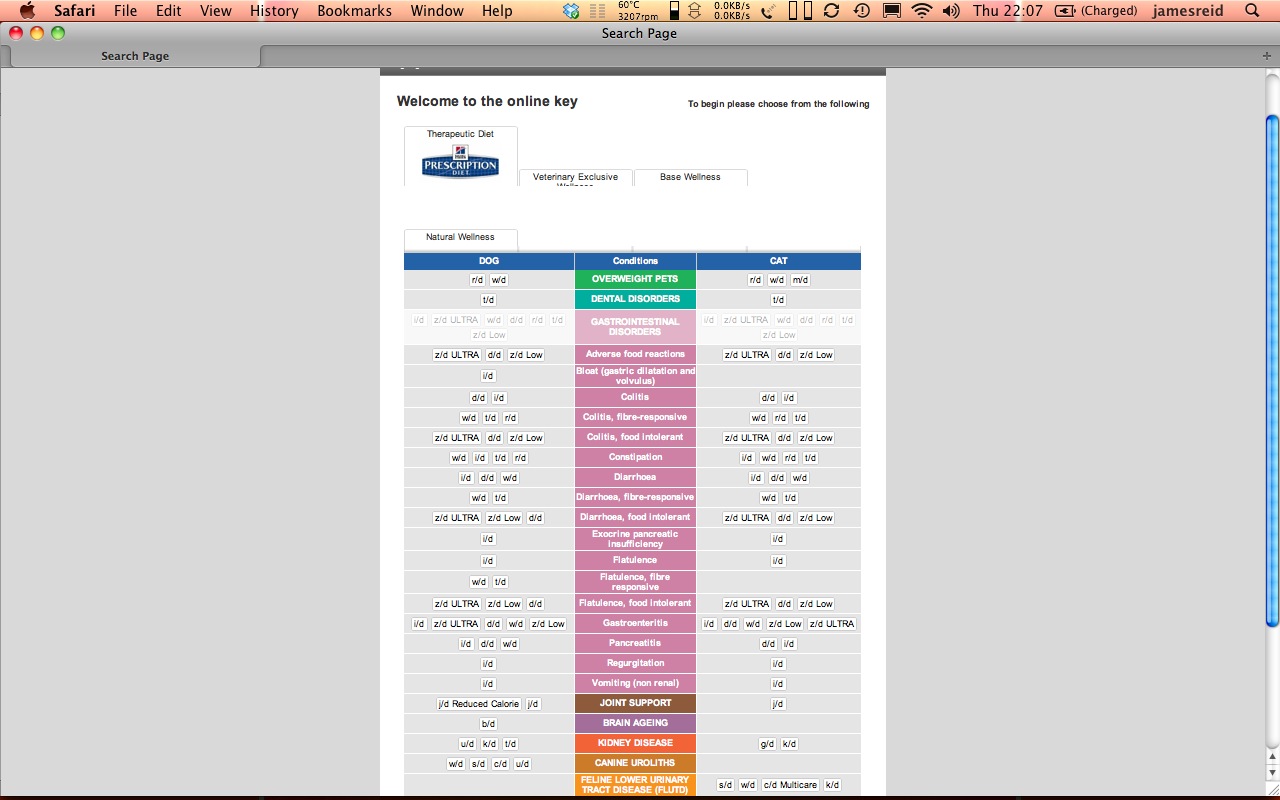The image size is (1280, 800).
Task: Click cat z/d ULTRA in Gastroenteritis row
Action: tap(832, 624)
